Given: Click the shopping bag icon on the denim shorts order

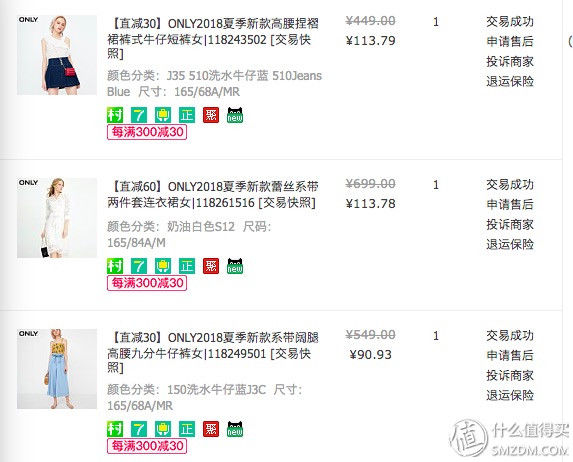Looking at the screenshot, I should click(163, 115).
